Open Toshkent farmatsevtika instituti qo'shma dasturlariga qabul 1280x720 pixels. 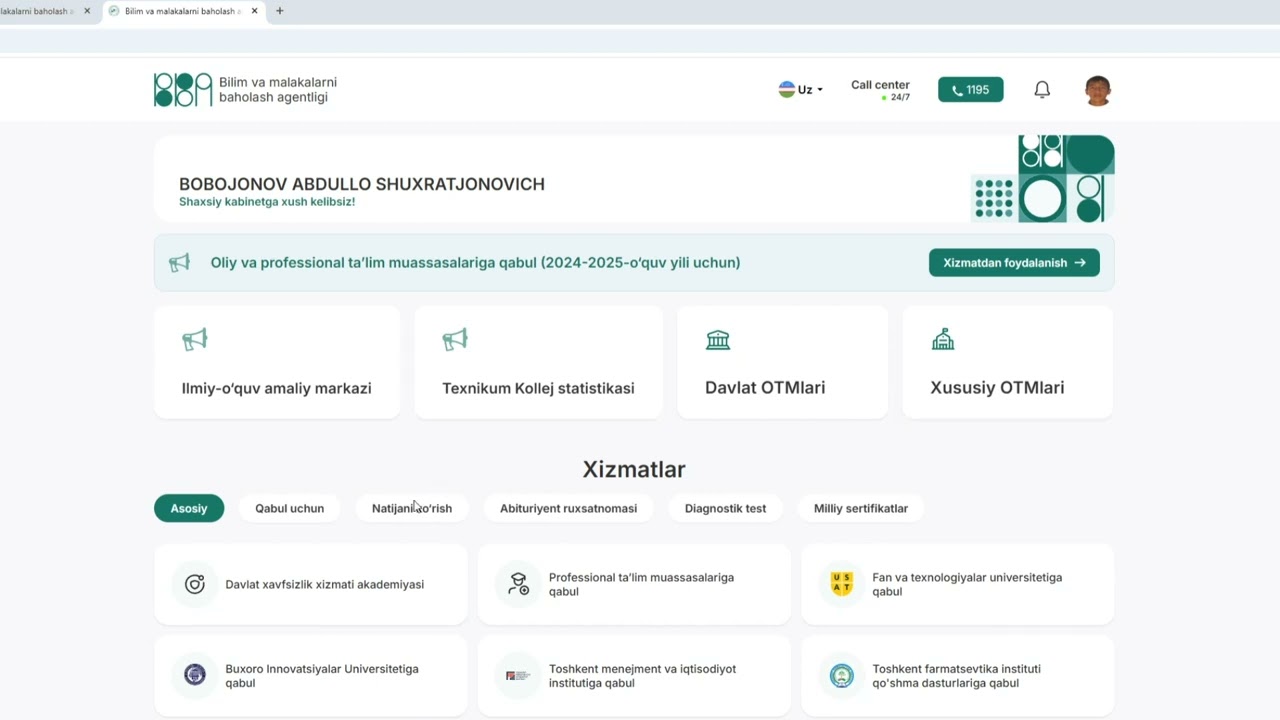click(958, 676)
